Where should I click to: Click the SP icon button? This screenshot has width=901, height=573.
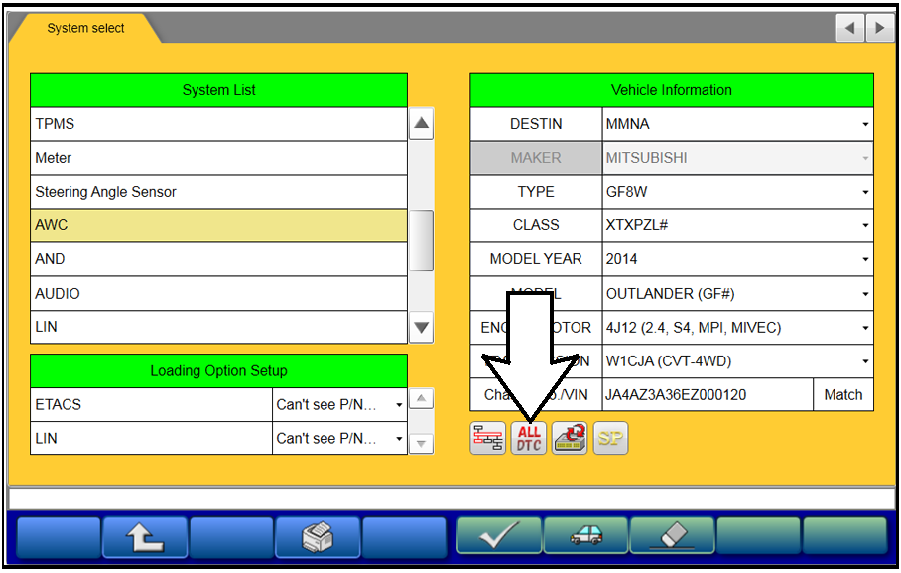(610, 438)
